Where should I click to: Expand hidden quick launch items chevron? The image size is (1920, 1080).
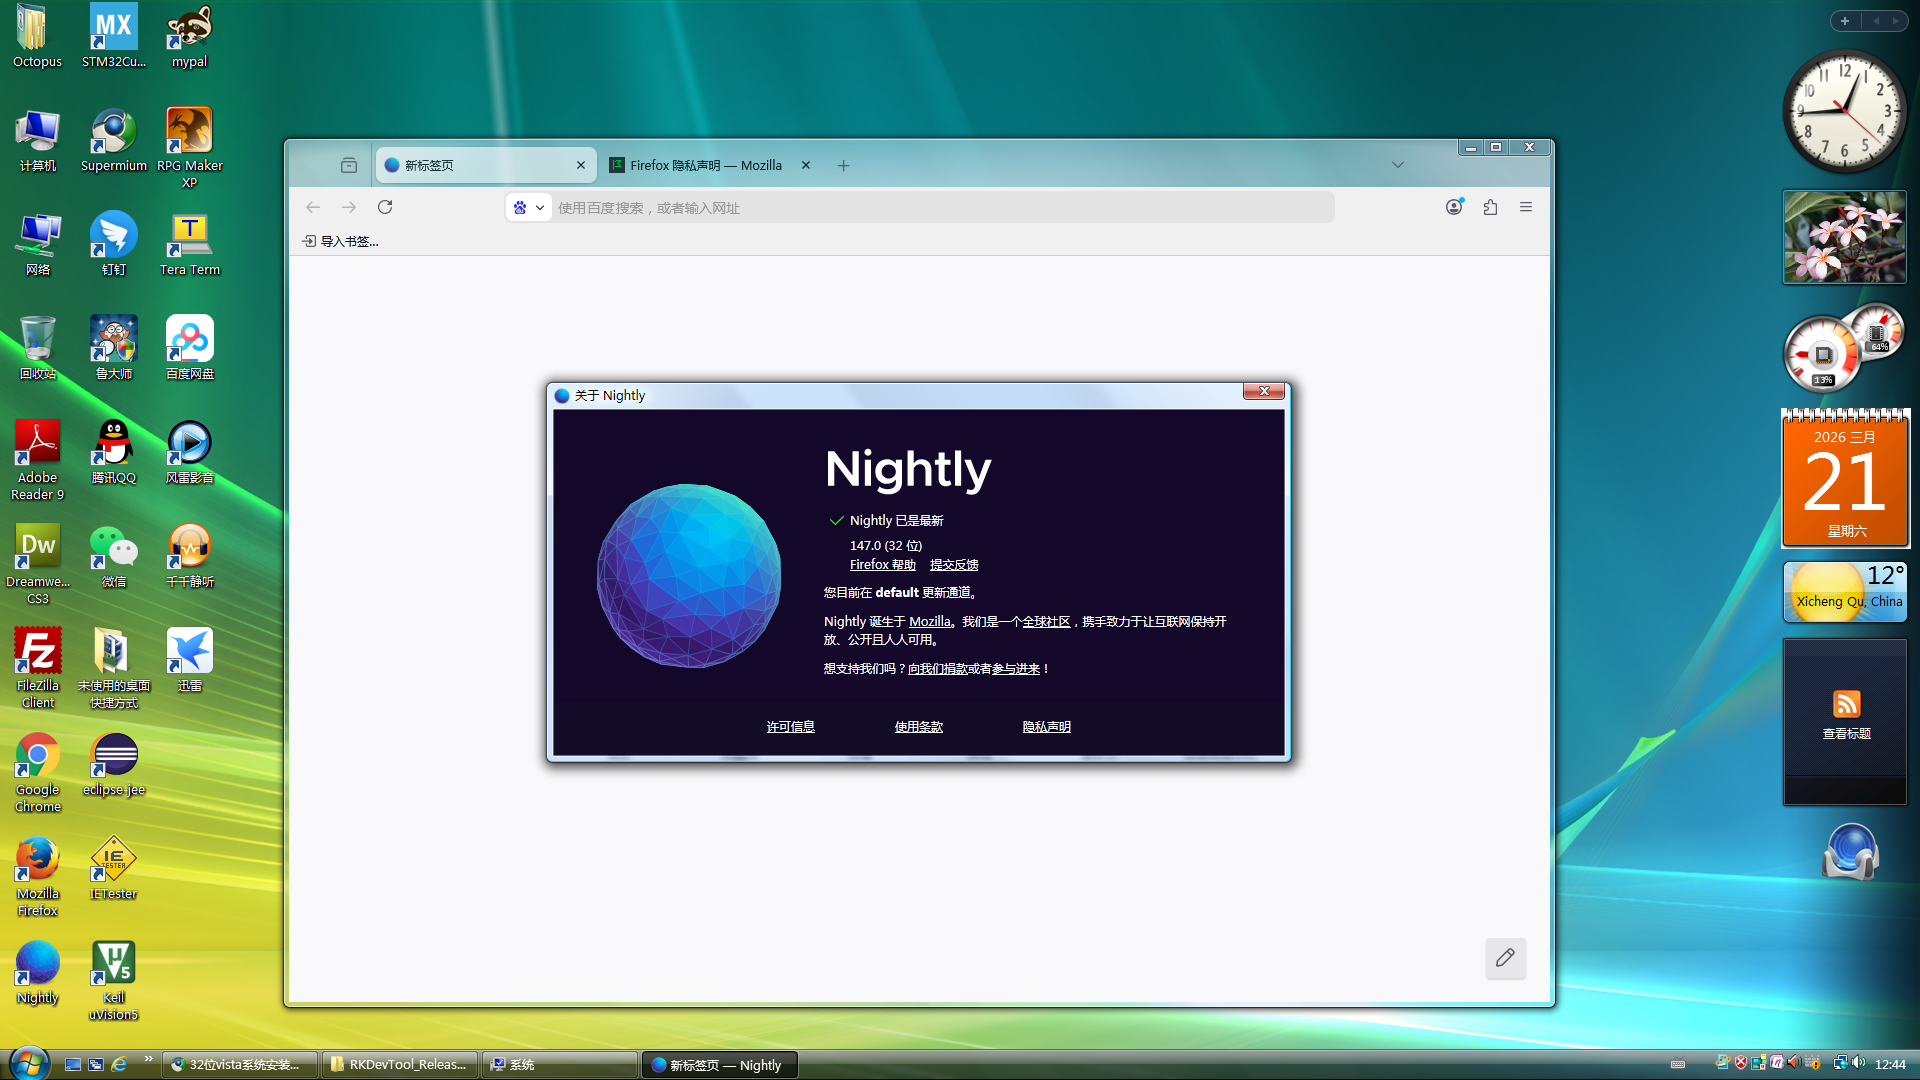[149, 1058]
